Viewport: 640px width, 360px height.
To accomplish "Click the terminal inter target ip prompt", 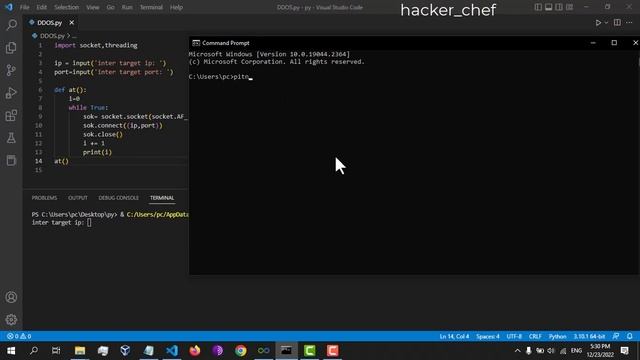I will pyautogui.click(x=61, y=223).
